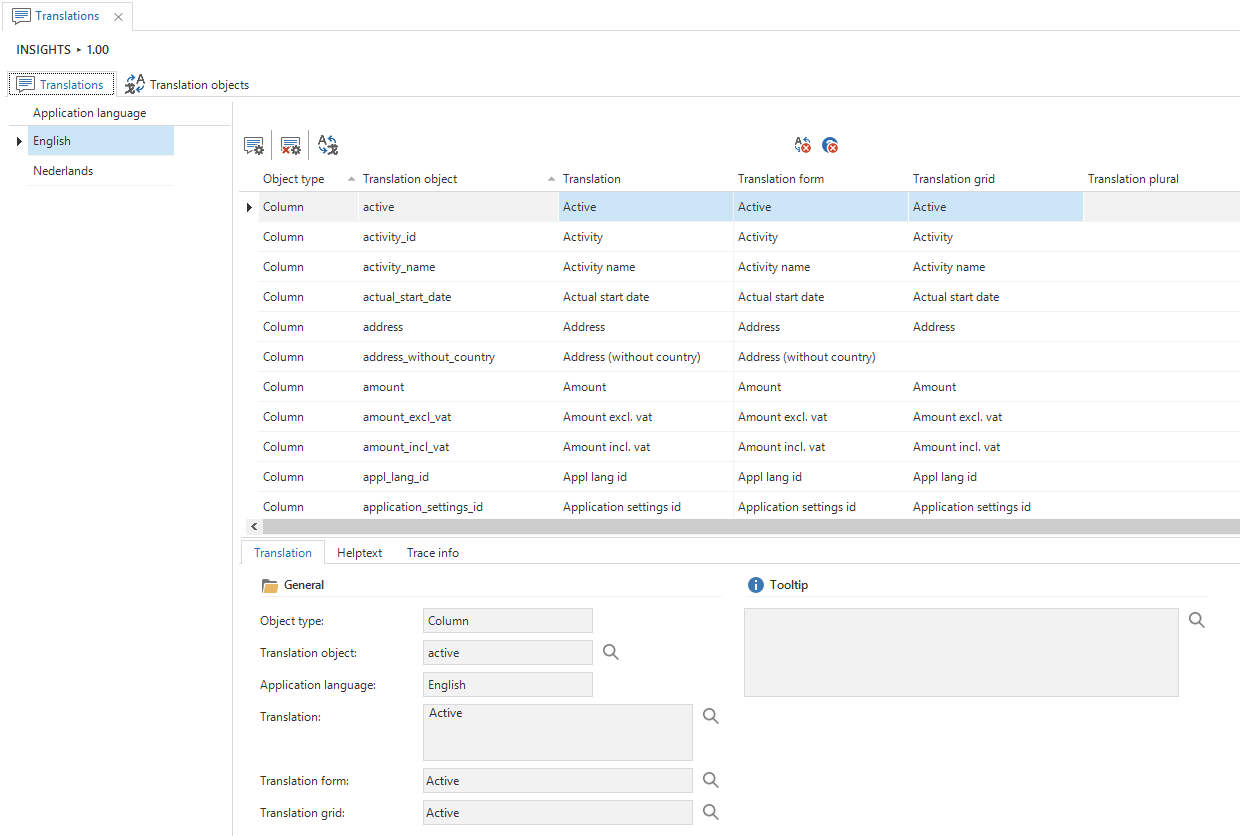1240x836 pixels.
Task: Click the translate tool icon with wrench
Action: tap(328, 146)
